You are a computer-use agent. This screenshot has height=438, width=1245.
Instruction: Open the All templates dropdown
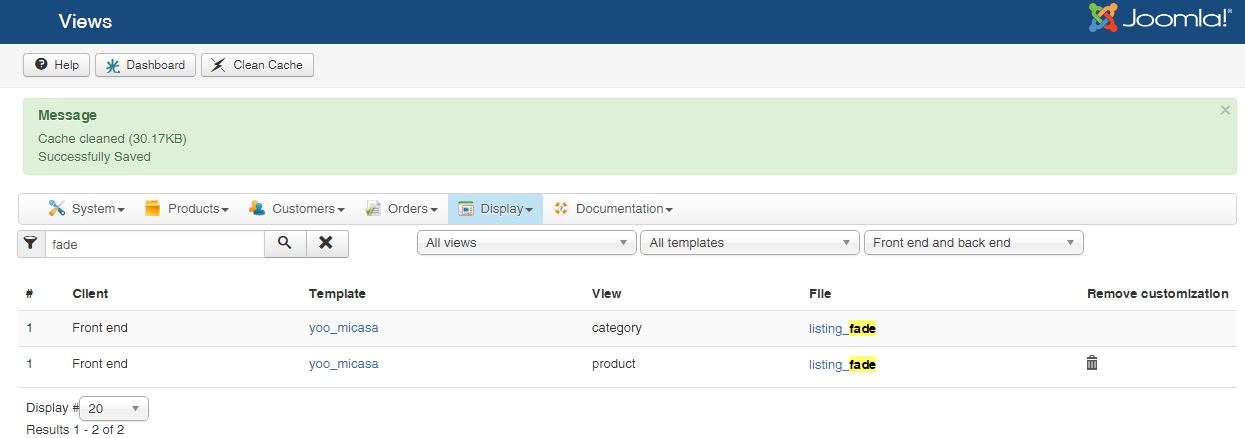coord(749,243)
